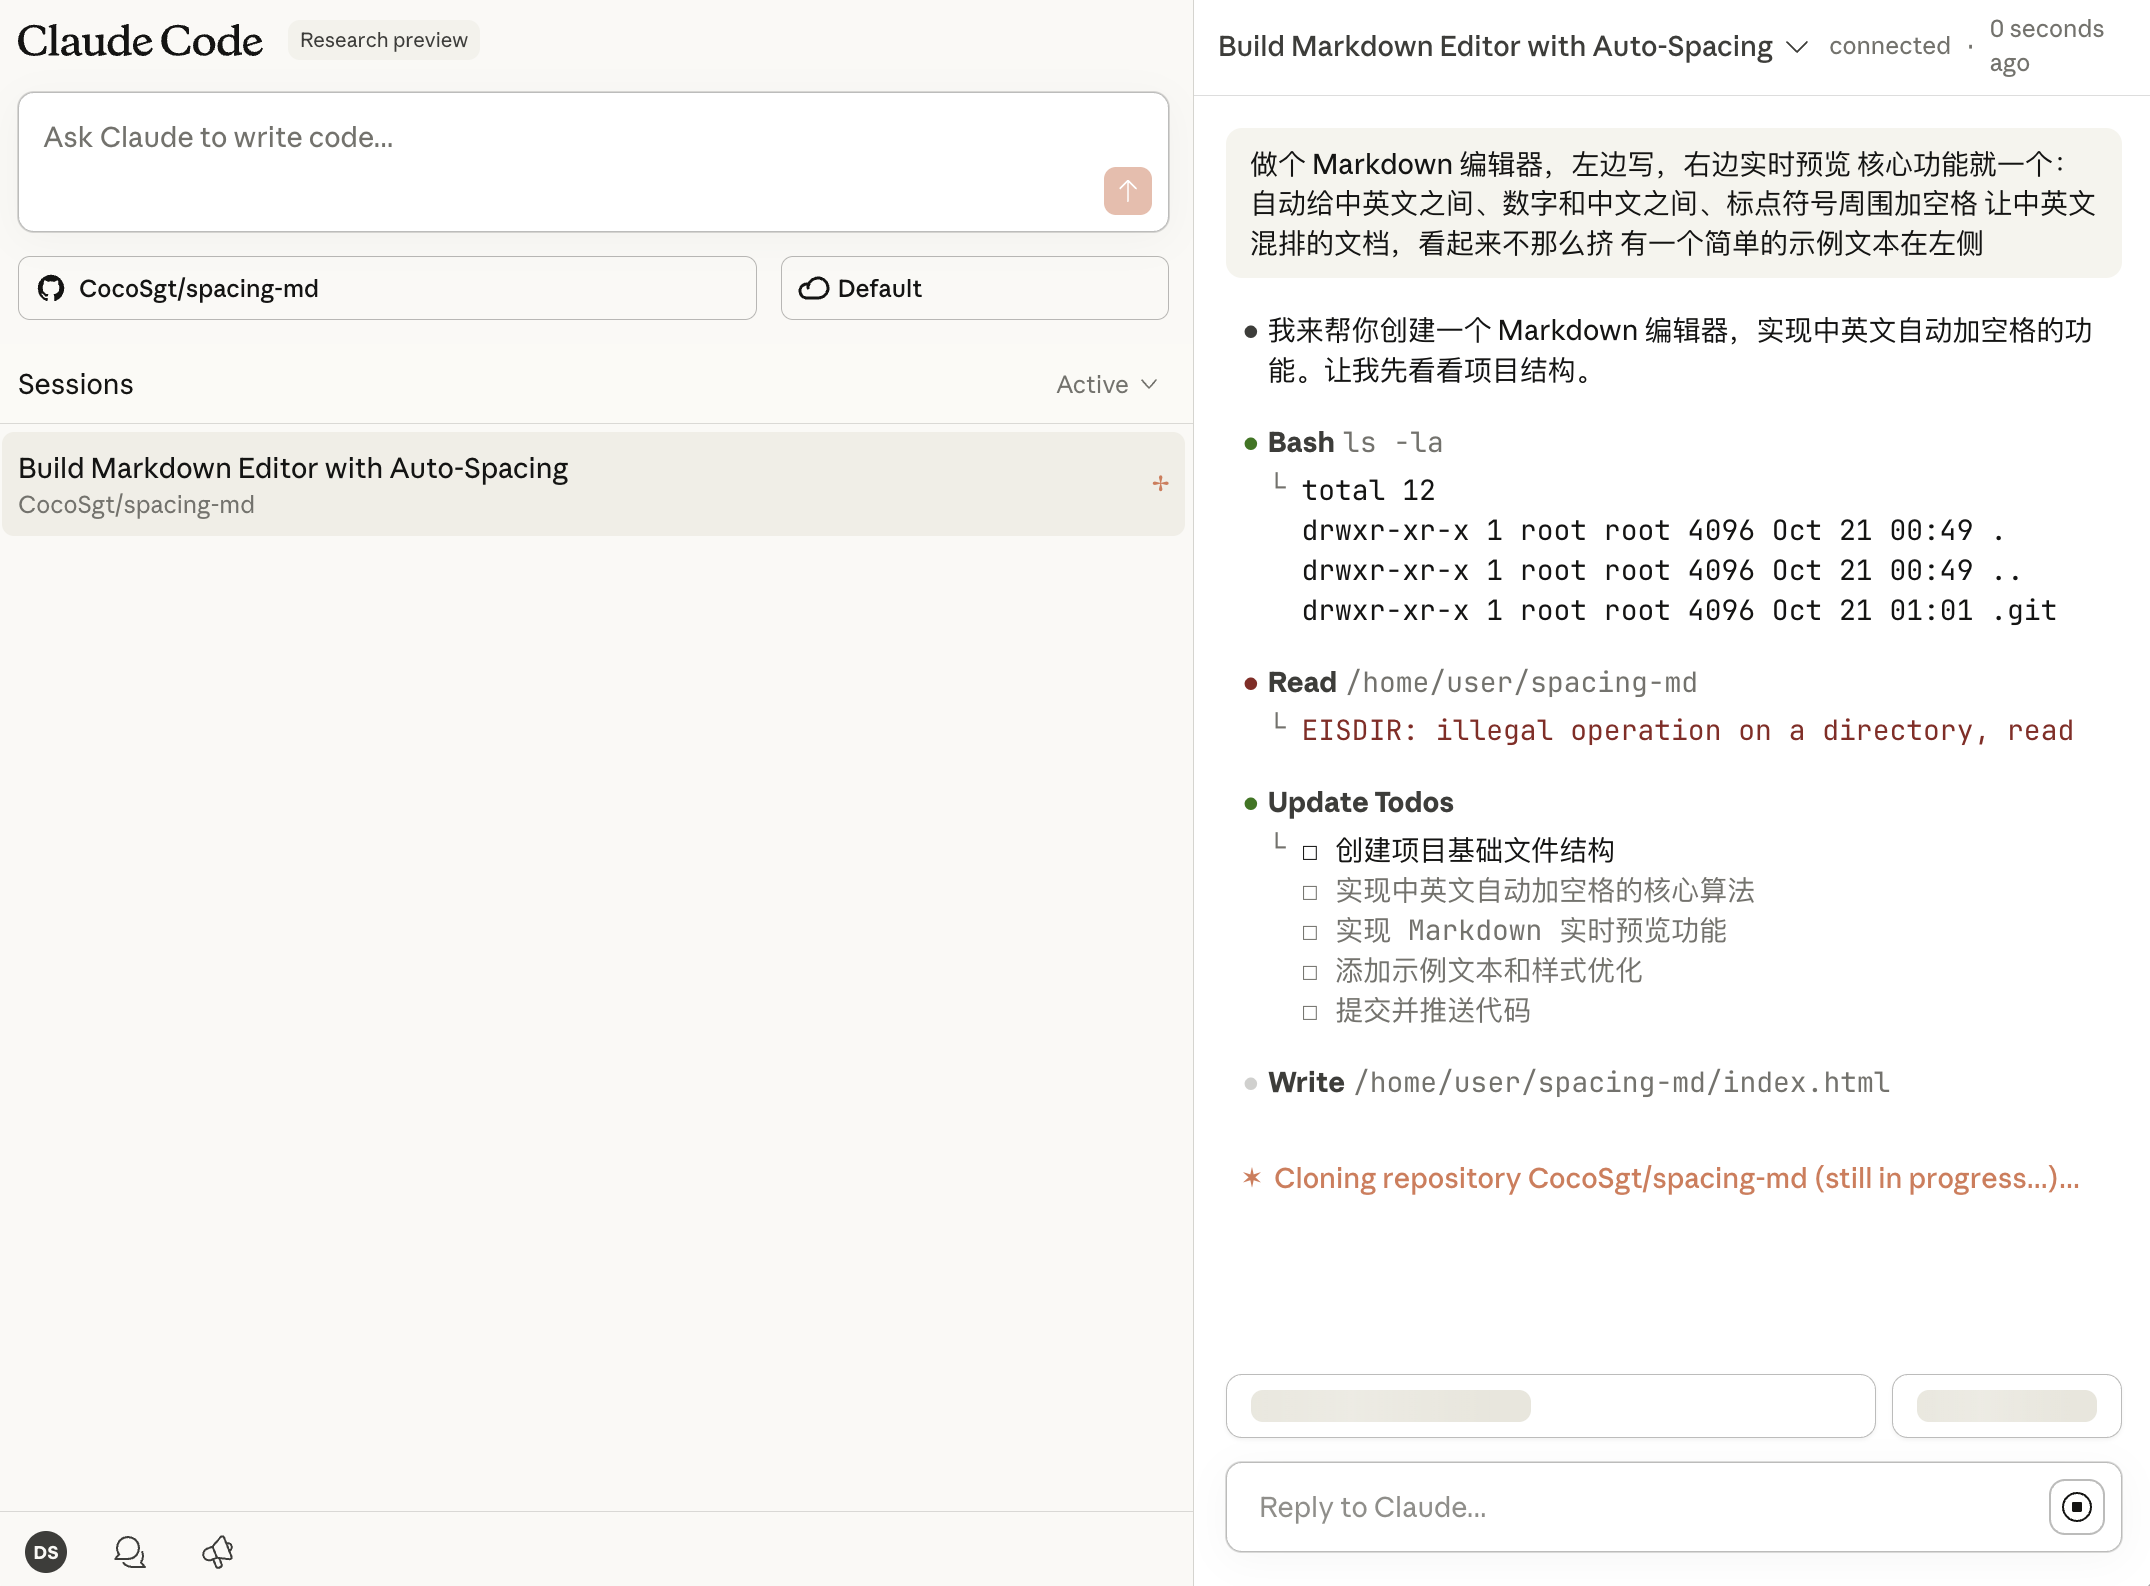Click the send arrow button in prompt box

1127,190
